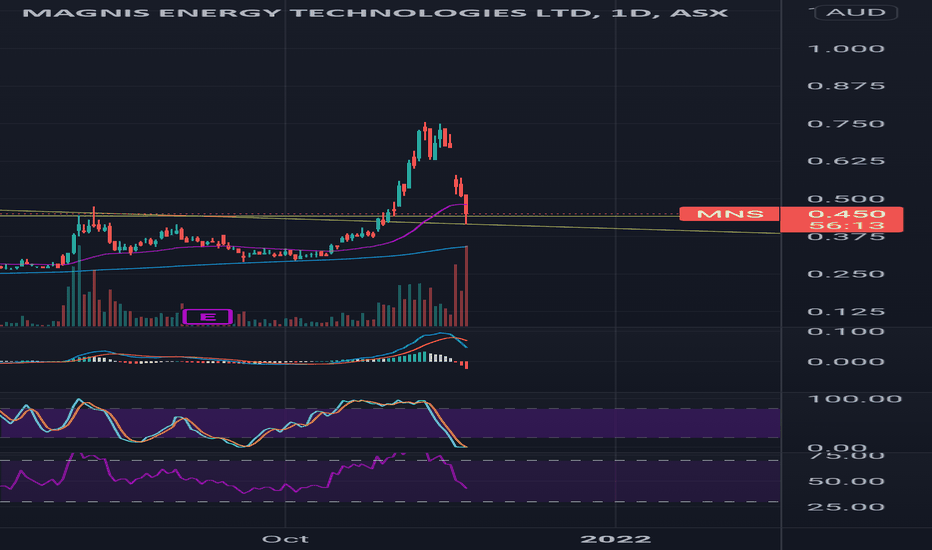Click the 0.875 price scale value
The image size is (932, 550).
point(846,86)
